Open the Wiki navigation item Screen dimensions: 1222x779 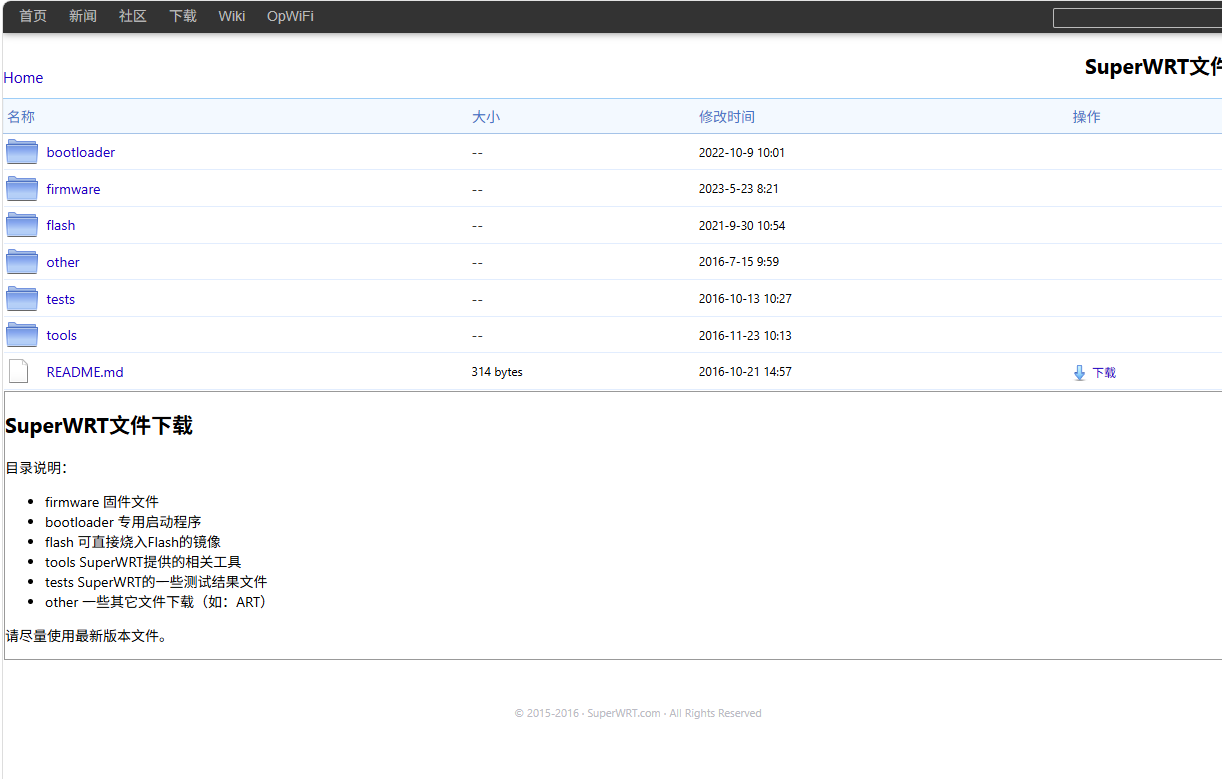[x=232, y=16]
